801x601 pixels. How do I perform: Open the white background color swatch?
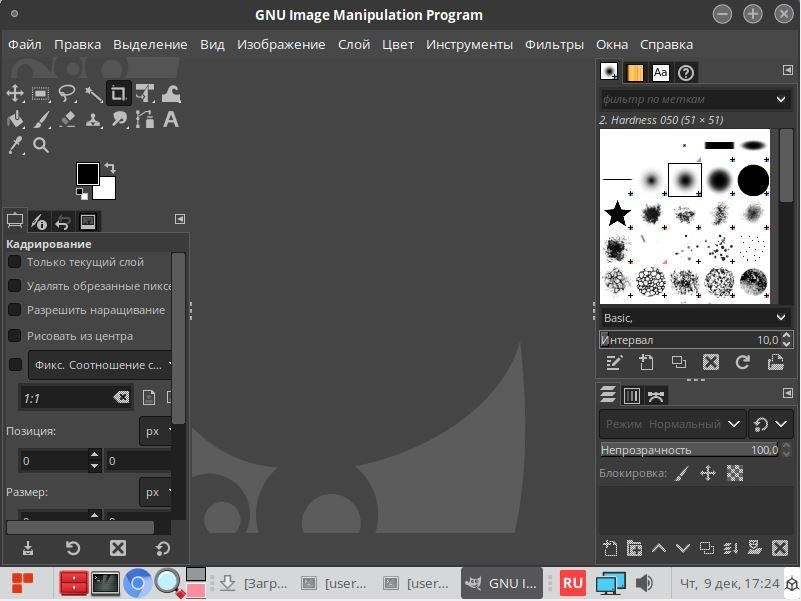tap(107, 191)
